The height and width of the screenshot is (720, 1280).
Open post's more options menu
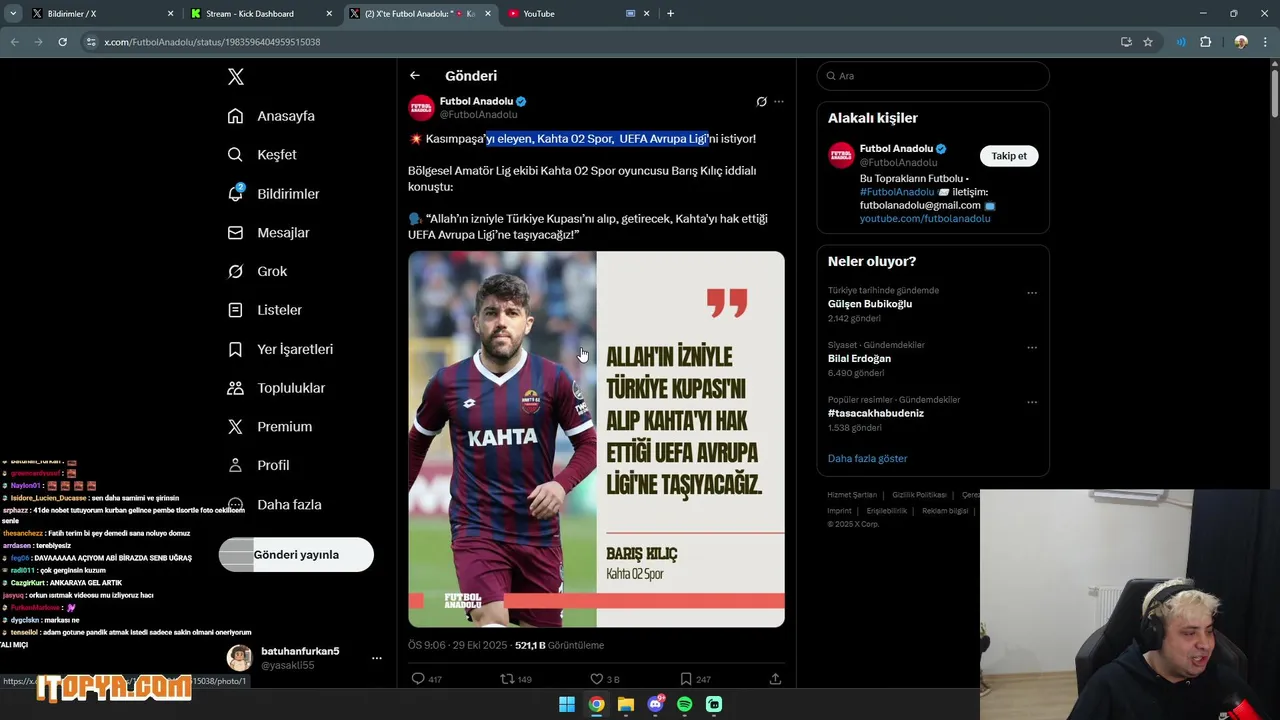779,102
